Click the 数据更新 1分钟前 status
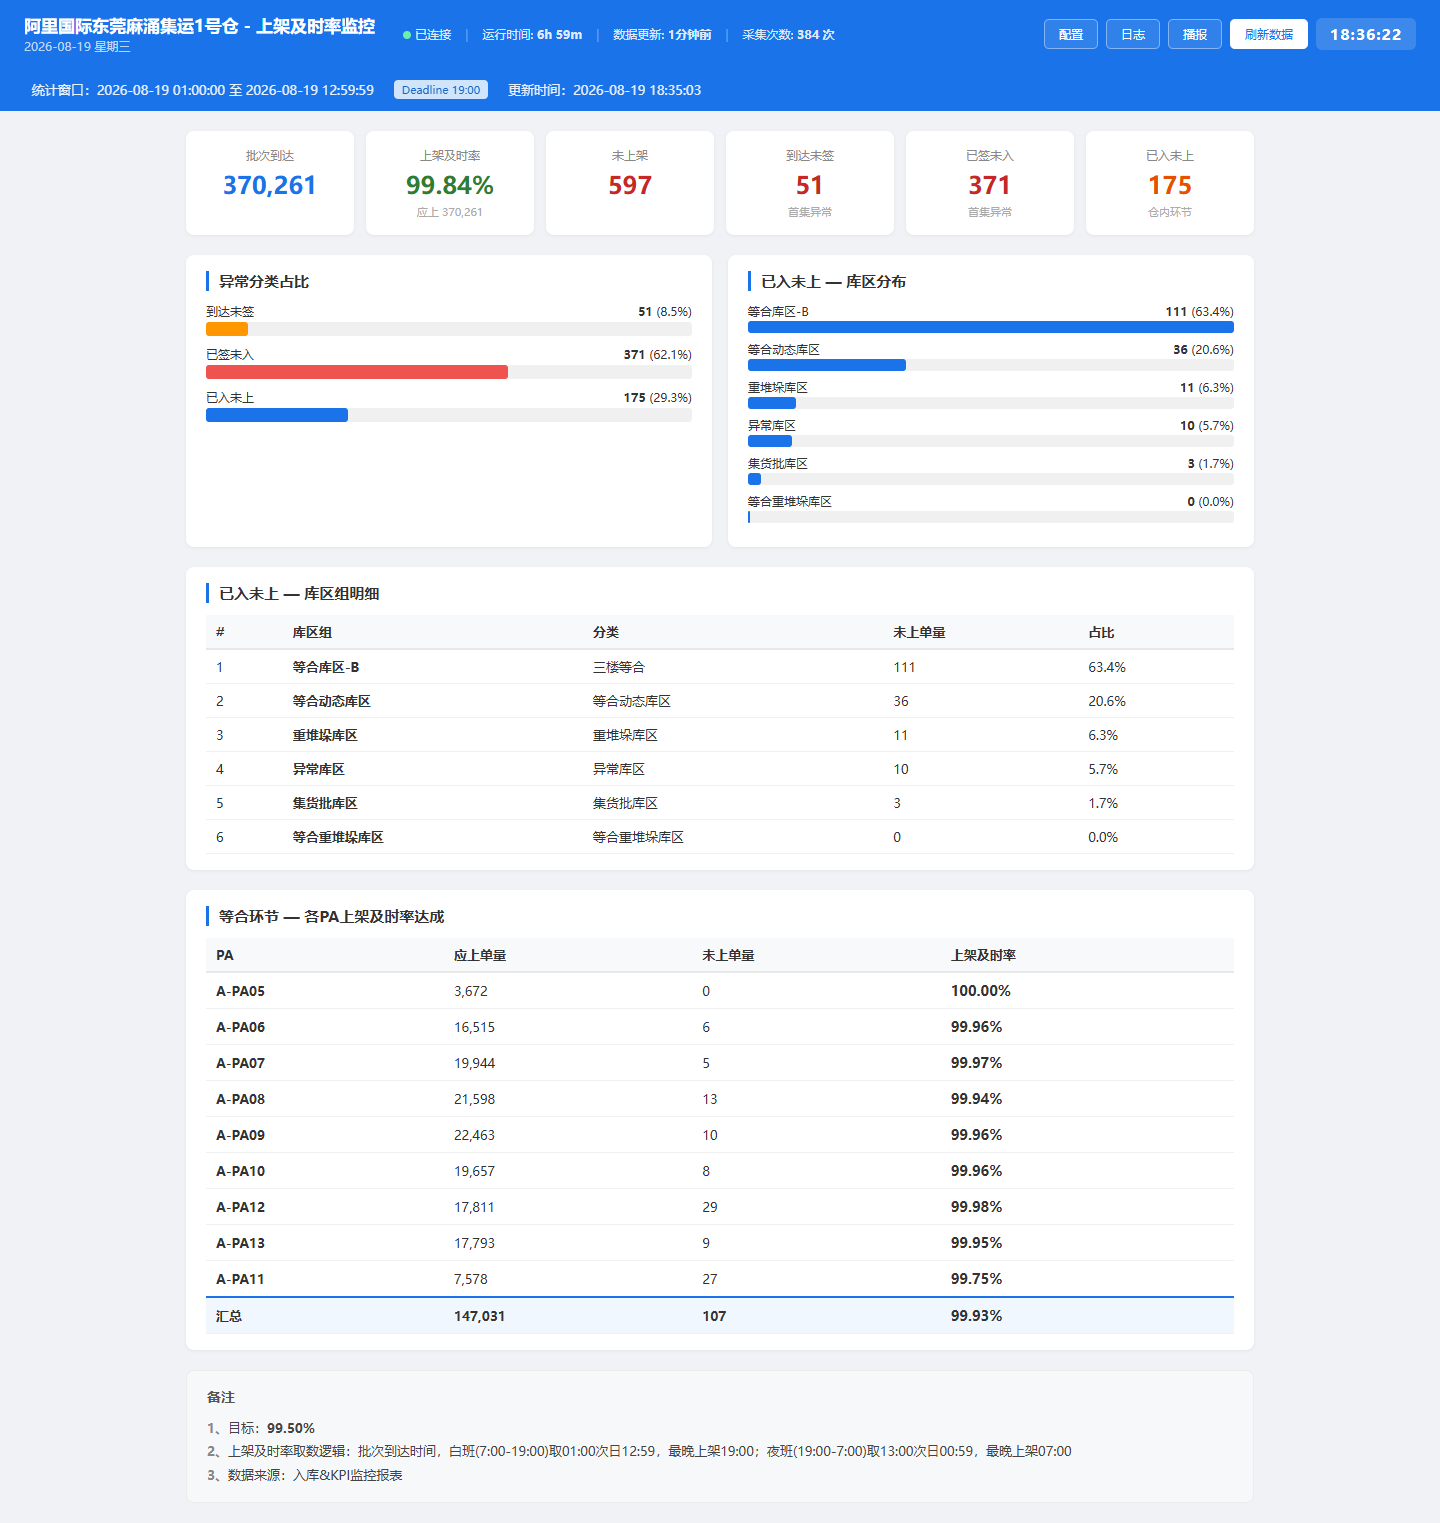 pyautogui.click(x=662, y=35)
